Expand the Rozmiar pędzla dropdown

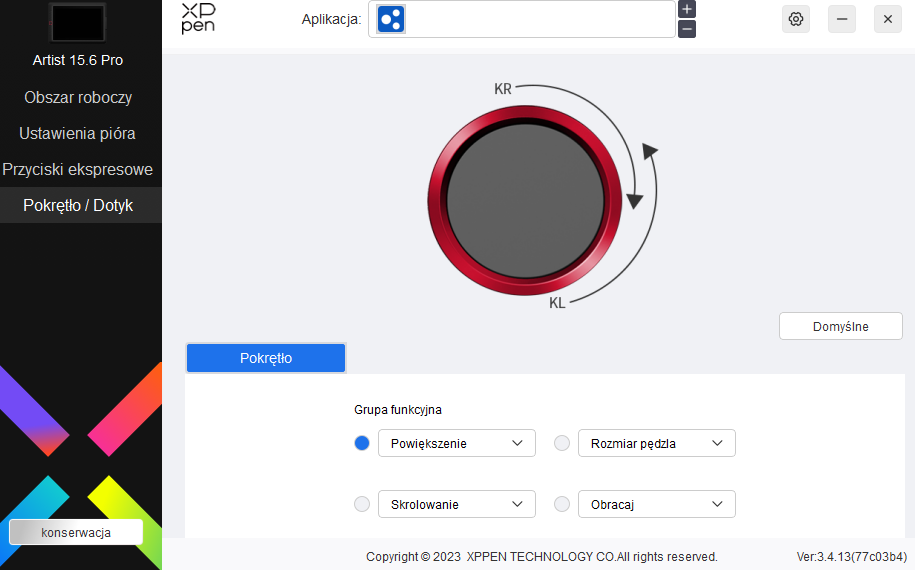(x=657, y=443)
